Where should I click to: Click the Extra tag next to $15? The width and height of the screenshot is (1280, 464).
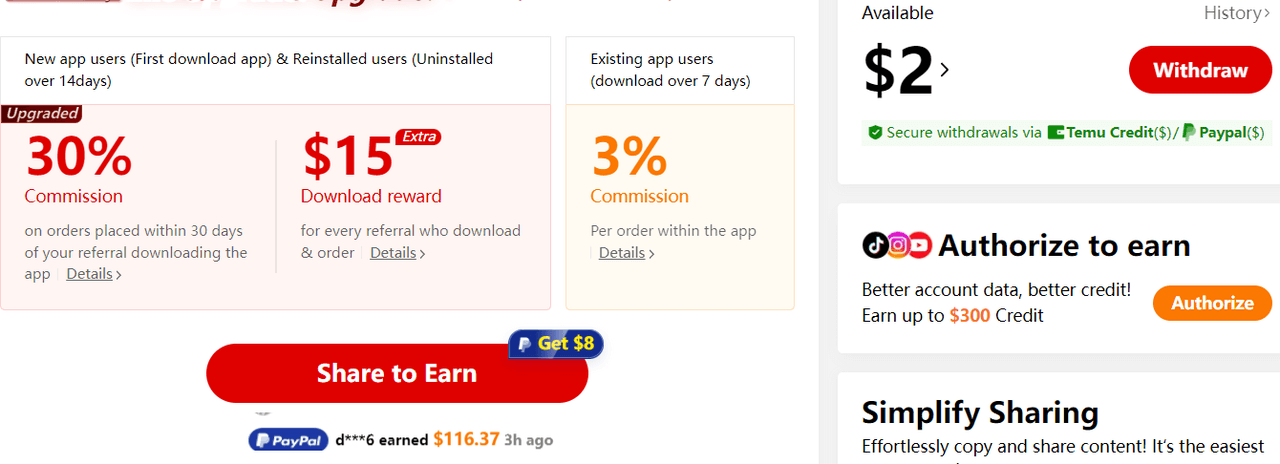[419, 137]
